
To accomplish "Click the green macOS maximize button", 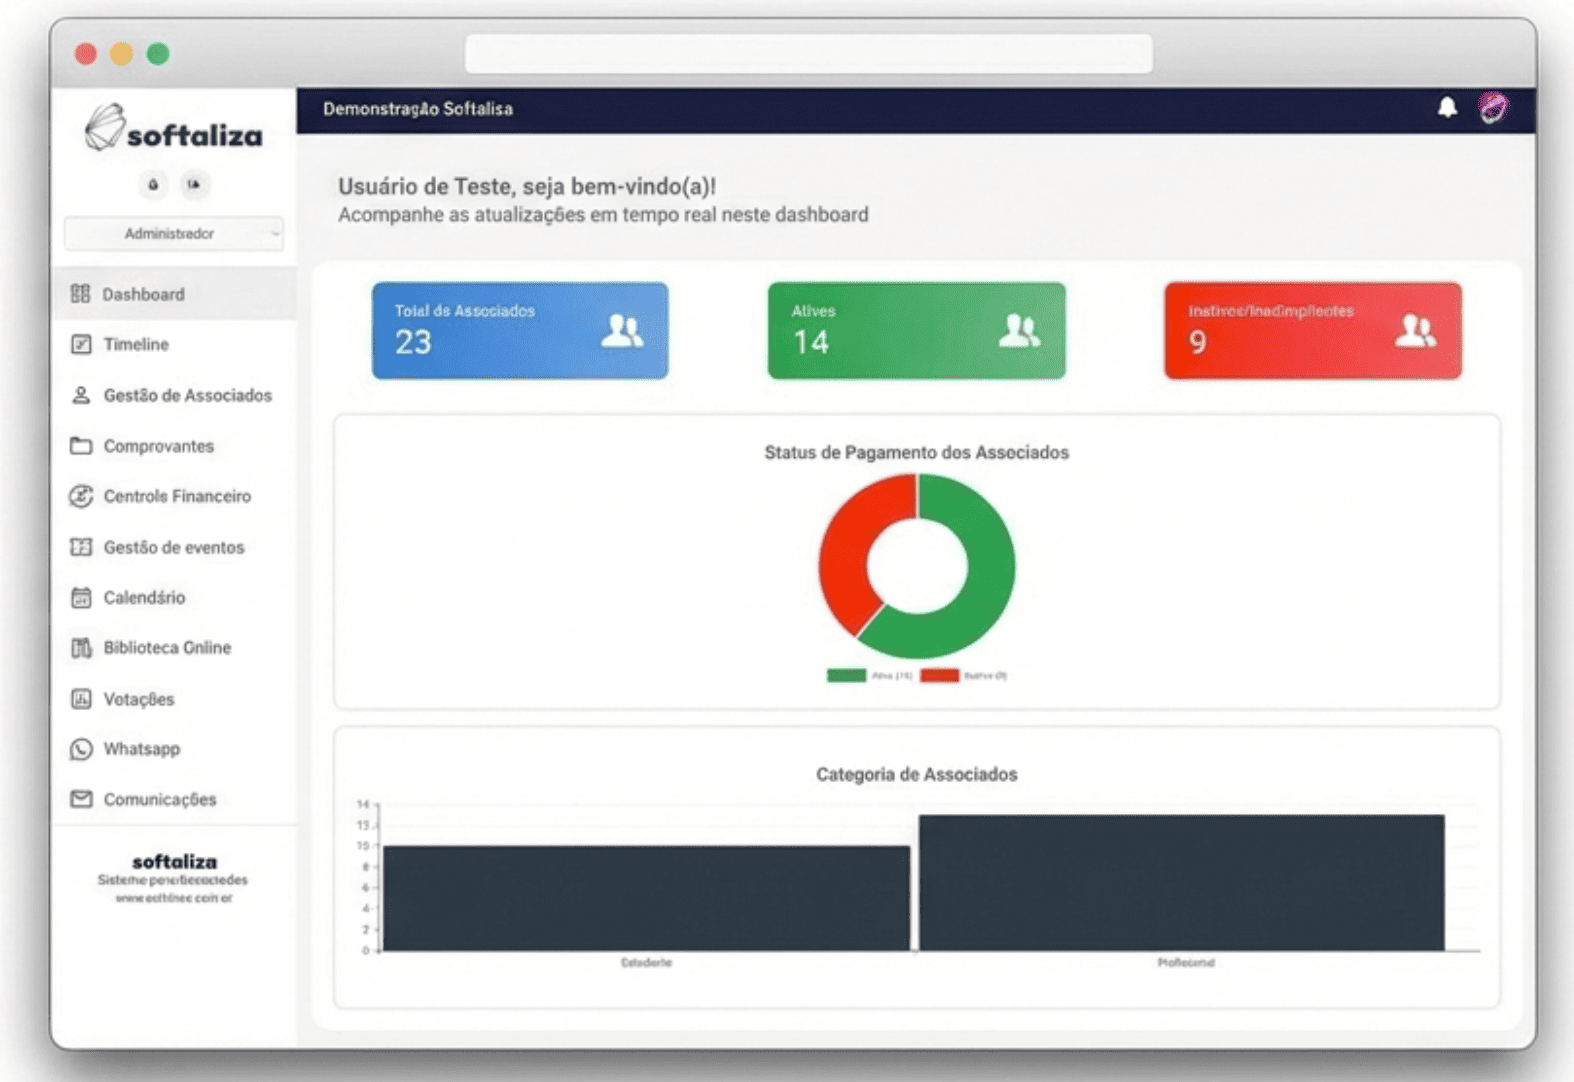I will point(158,53).
